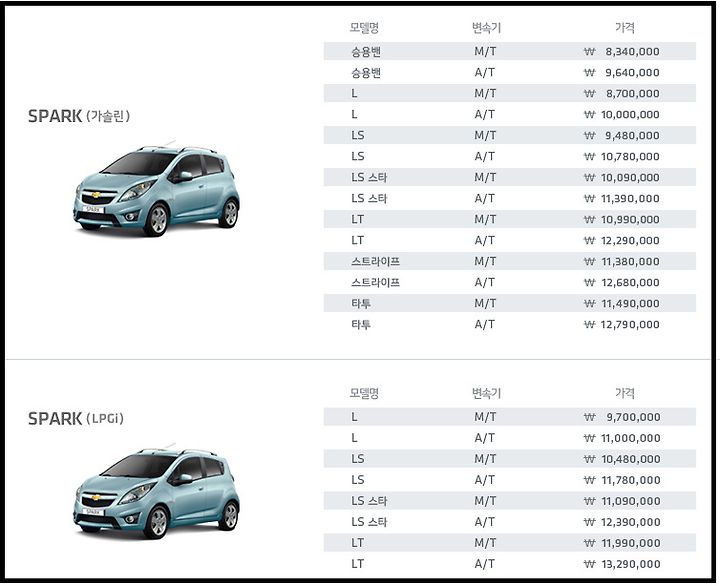
Task: Click the price ₩ 11,380,000
Action: click(621, 261)
